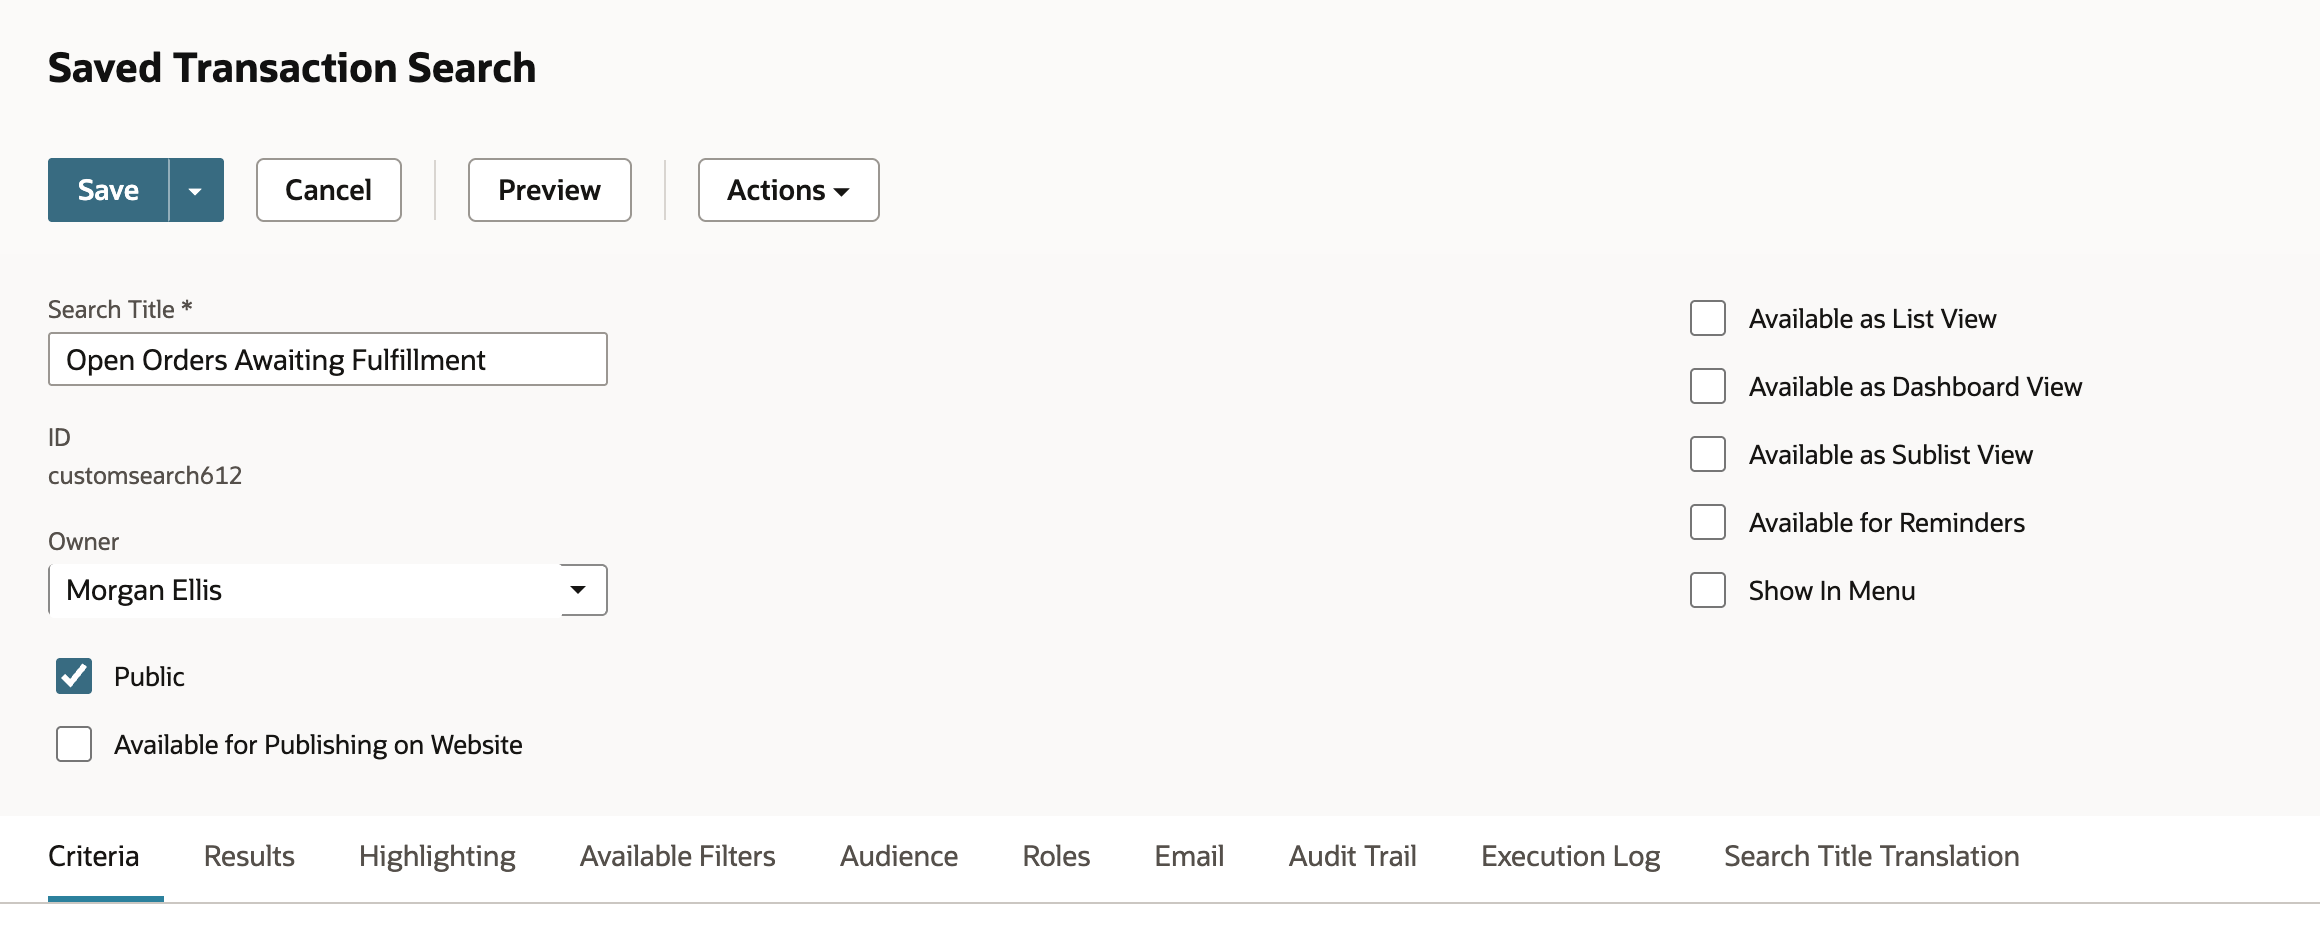Switch to the Results tab
Screen dimensions: 2320x934
tap(249, 856)
